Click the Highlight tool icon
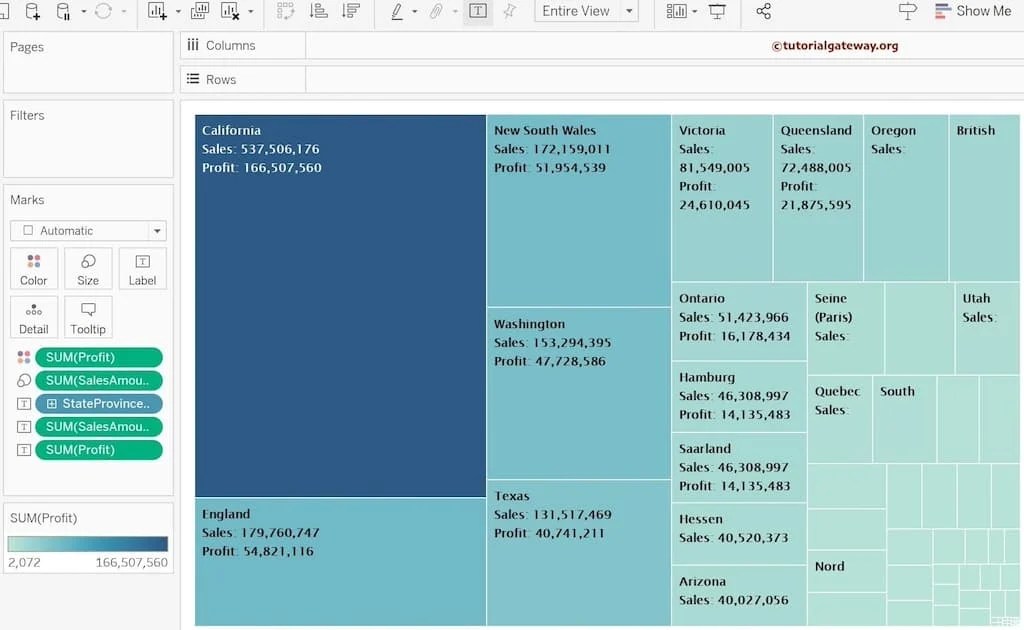Image resolution: width=1024 pixels, height=630 pixels. pyautogui.click(x=398, y=11)
